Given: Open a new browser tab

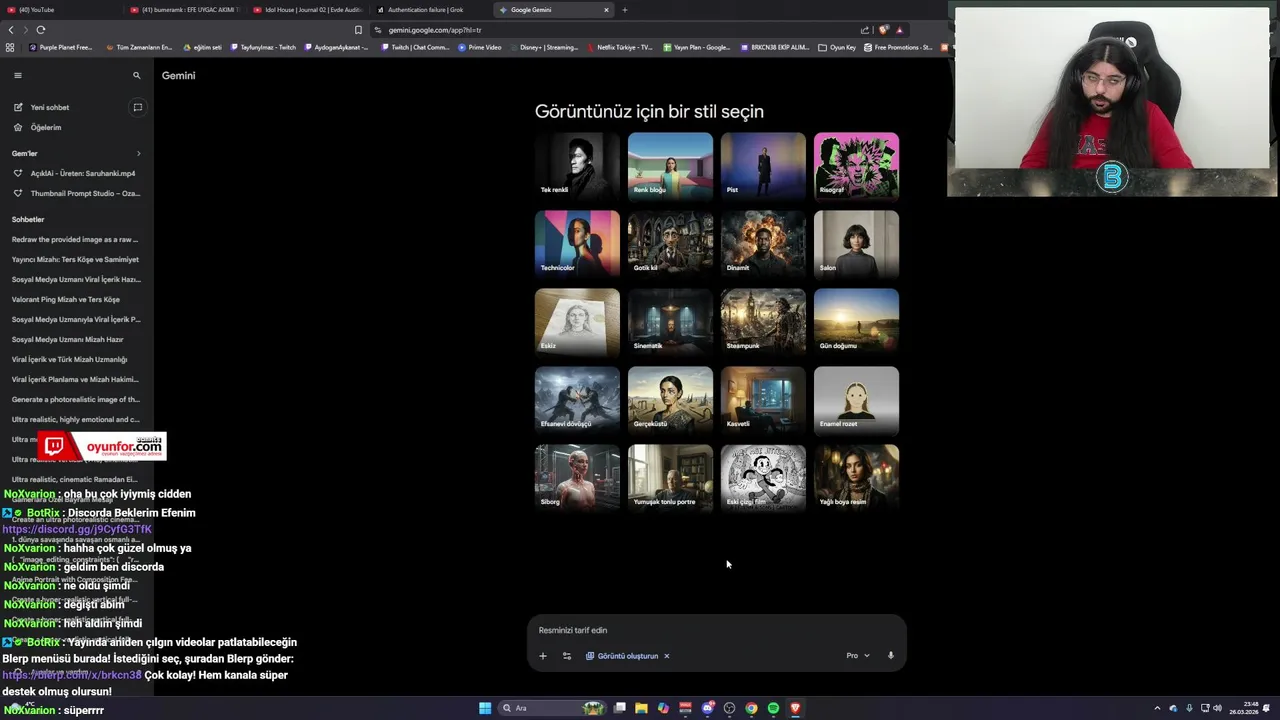Looking at the screenshot, I should coord(625,10).
